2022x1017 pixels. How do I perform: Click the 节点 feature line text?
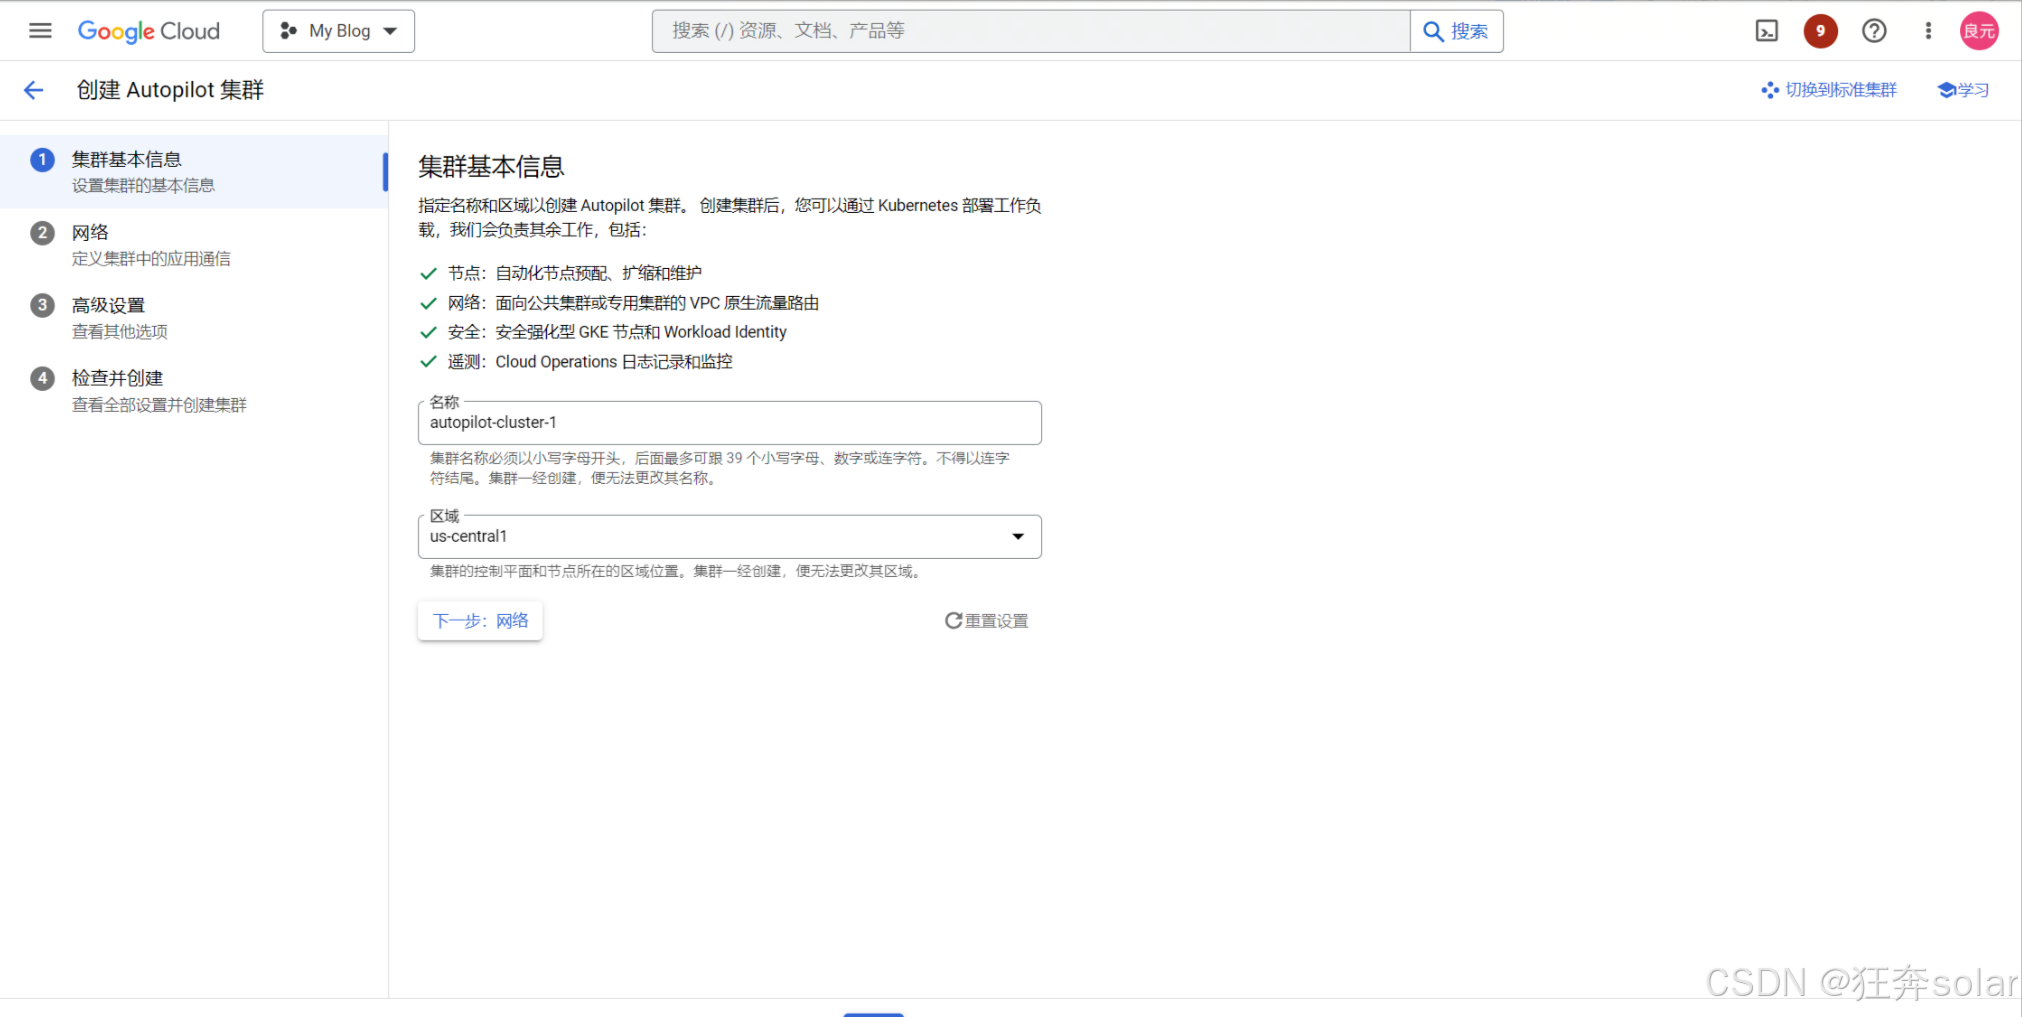[574, 273]
